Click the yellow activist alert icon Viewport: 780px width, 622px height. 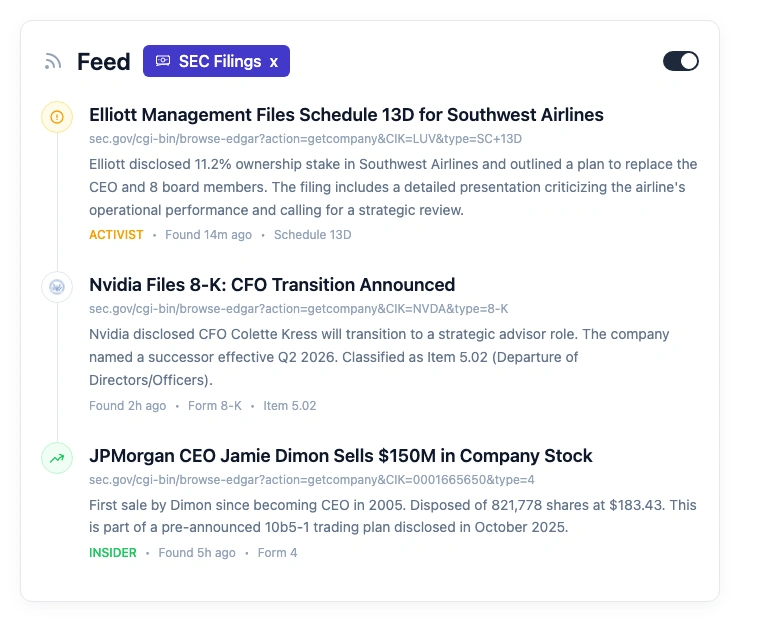[x=57, y=117]
